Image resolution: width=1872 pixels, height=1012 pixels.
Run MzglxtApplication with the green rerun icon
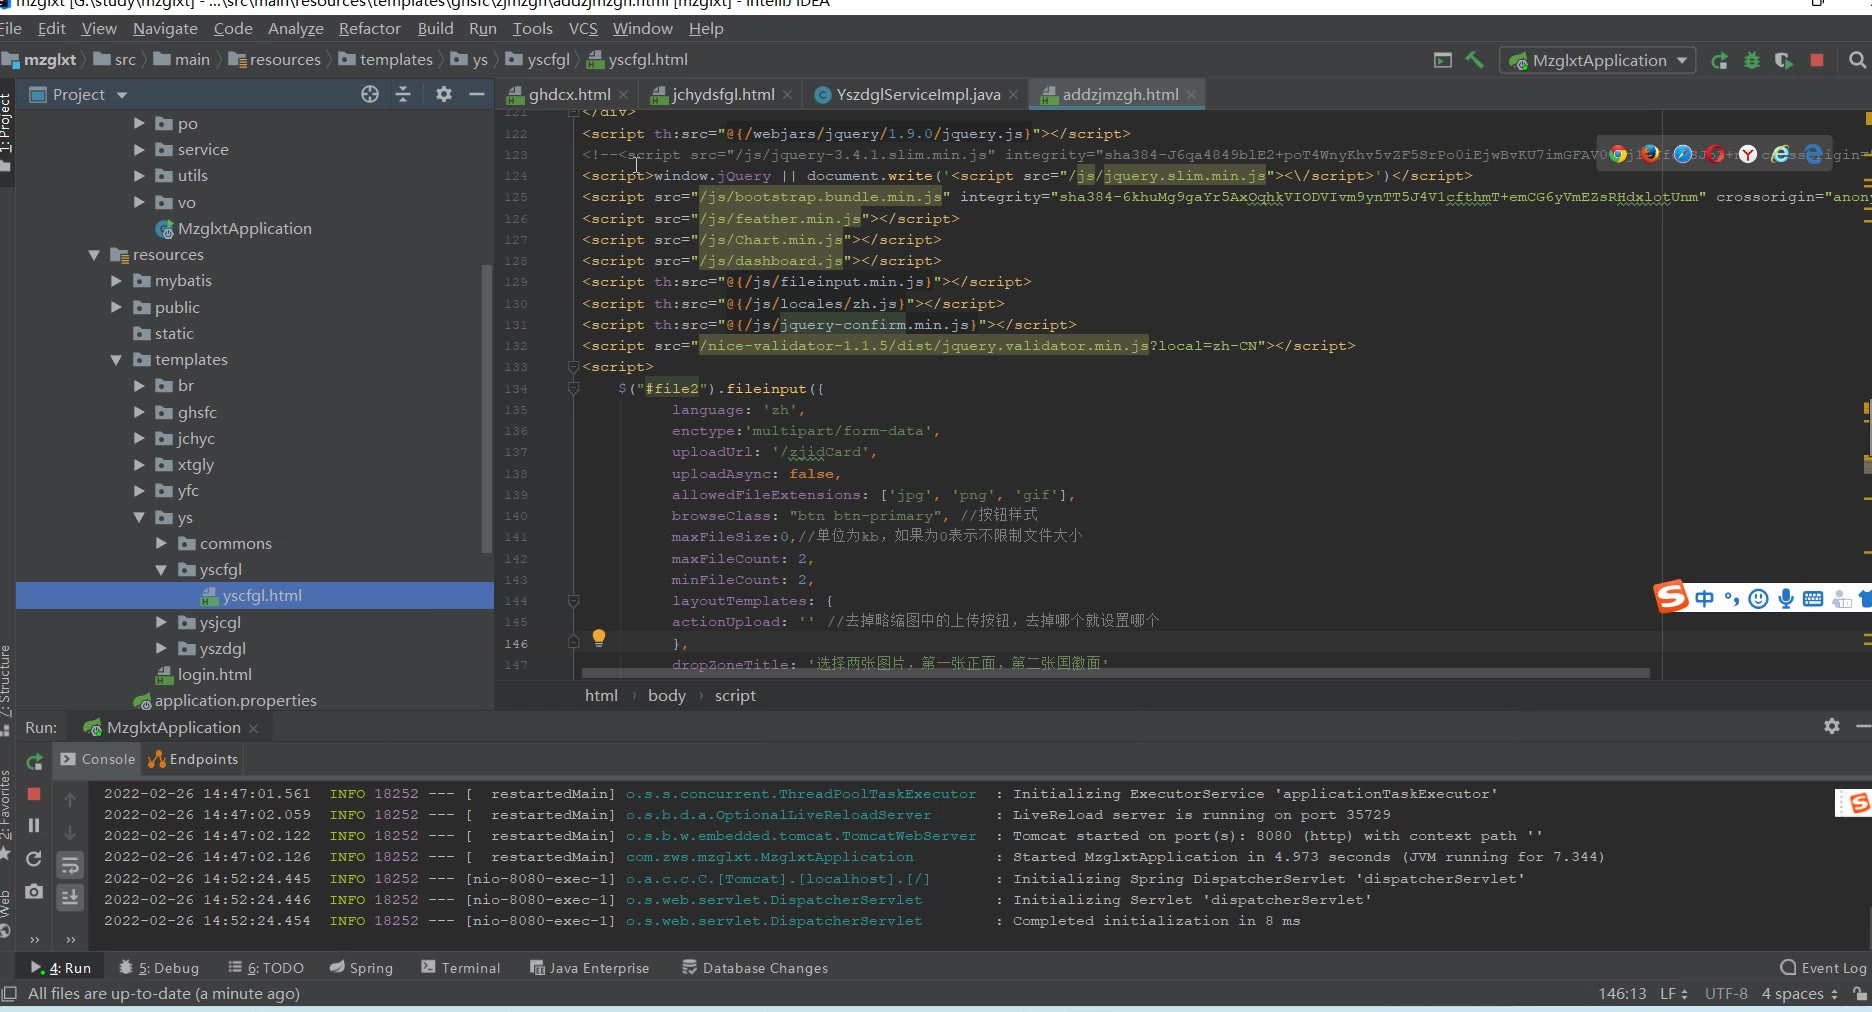(1719, 60)
